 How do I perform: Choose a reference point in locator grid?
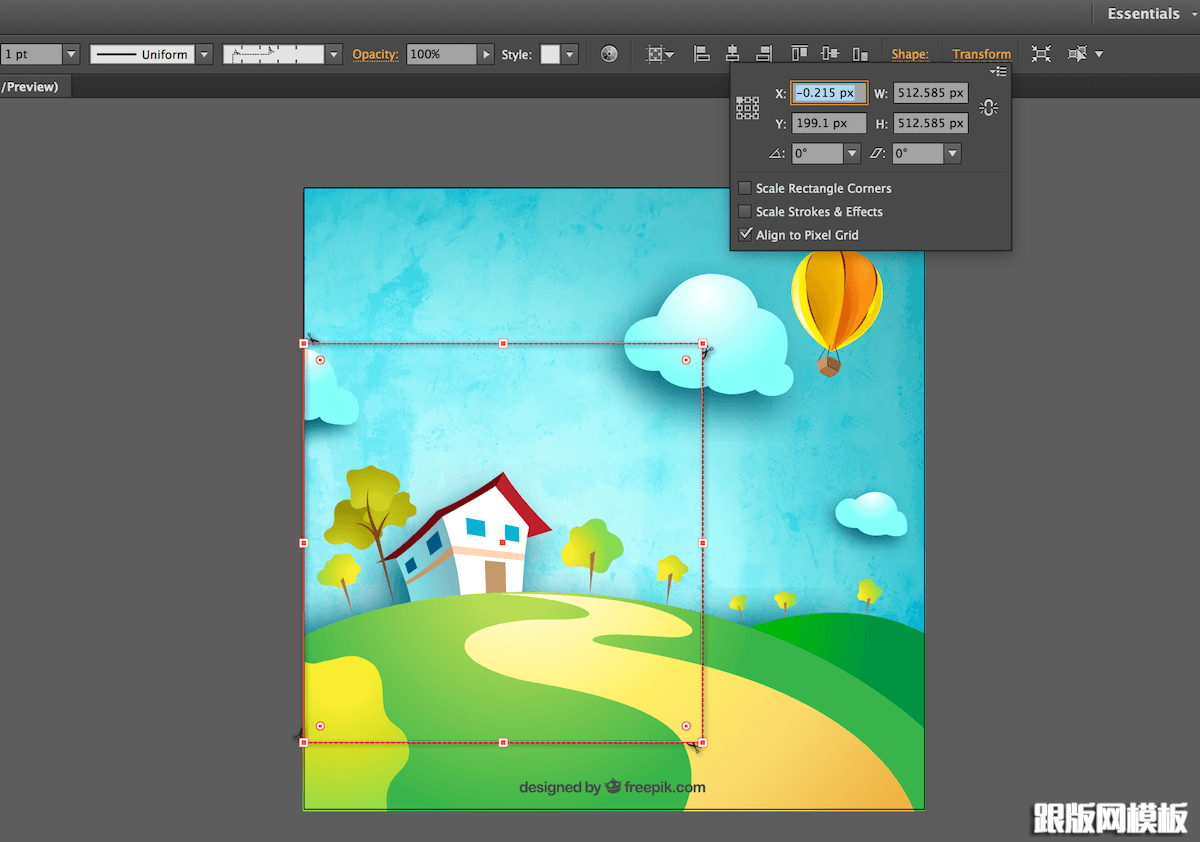coord(747,108)
